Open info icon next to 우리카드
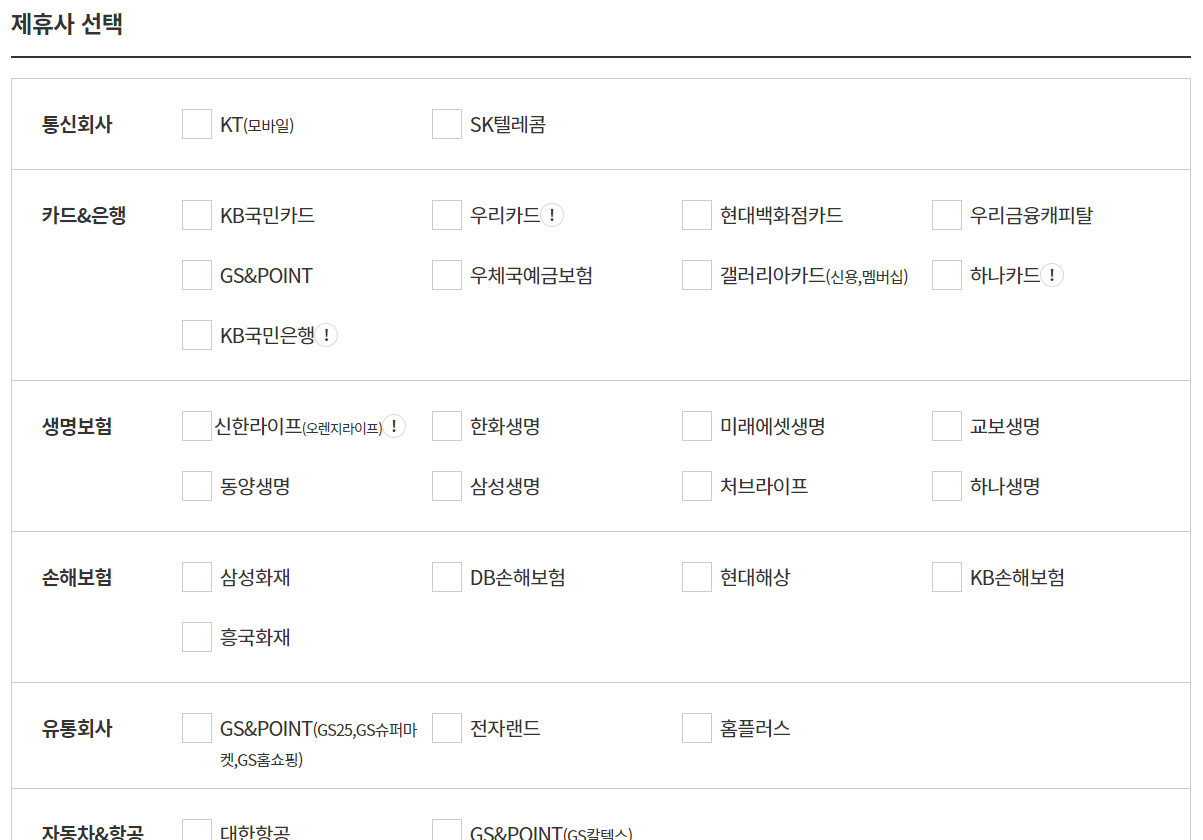 pyautogui.click(x=553, y=215)
